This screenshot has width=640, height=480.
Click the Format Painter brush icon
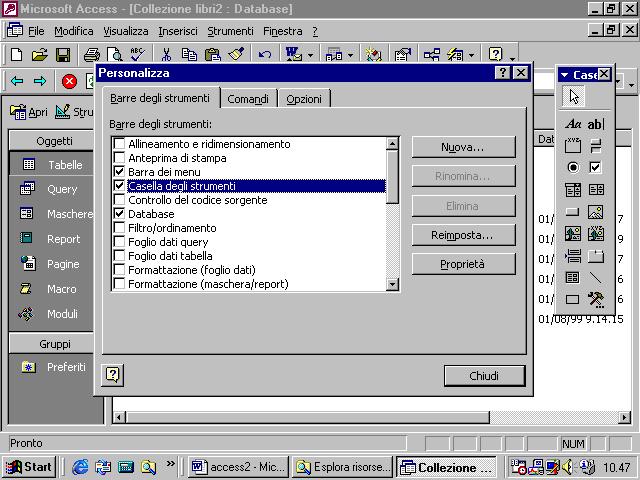click(236, 55)
